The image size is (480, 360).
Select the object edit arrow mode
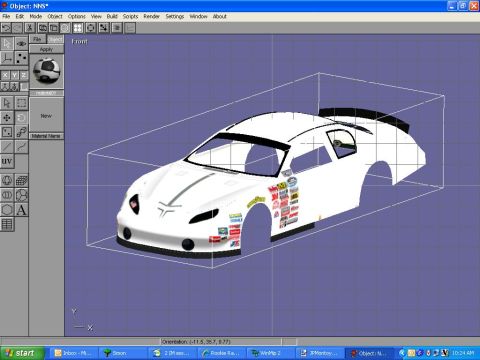(x=7, y=43)
